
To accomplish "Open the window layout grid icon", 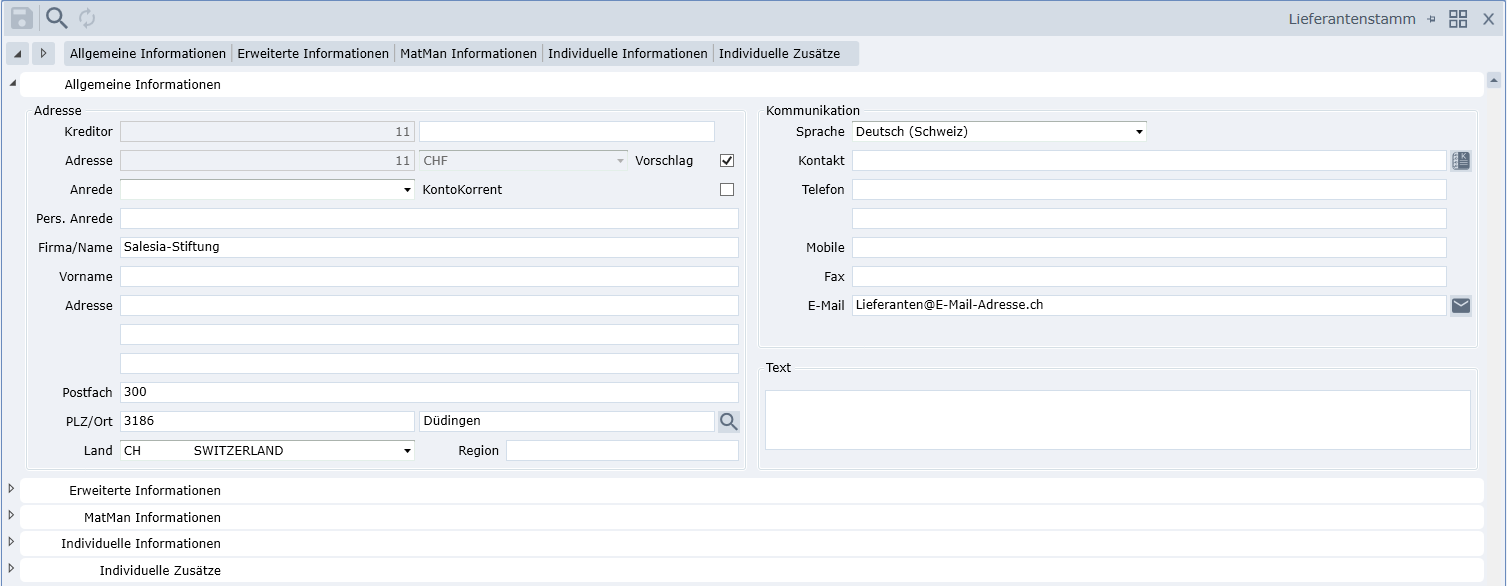I will coord(1458,19).
